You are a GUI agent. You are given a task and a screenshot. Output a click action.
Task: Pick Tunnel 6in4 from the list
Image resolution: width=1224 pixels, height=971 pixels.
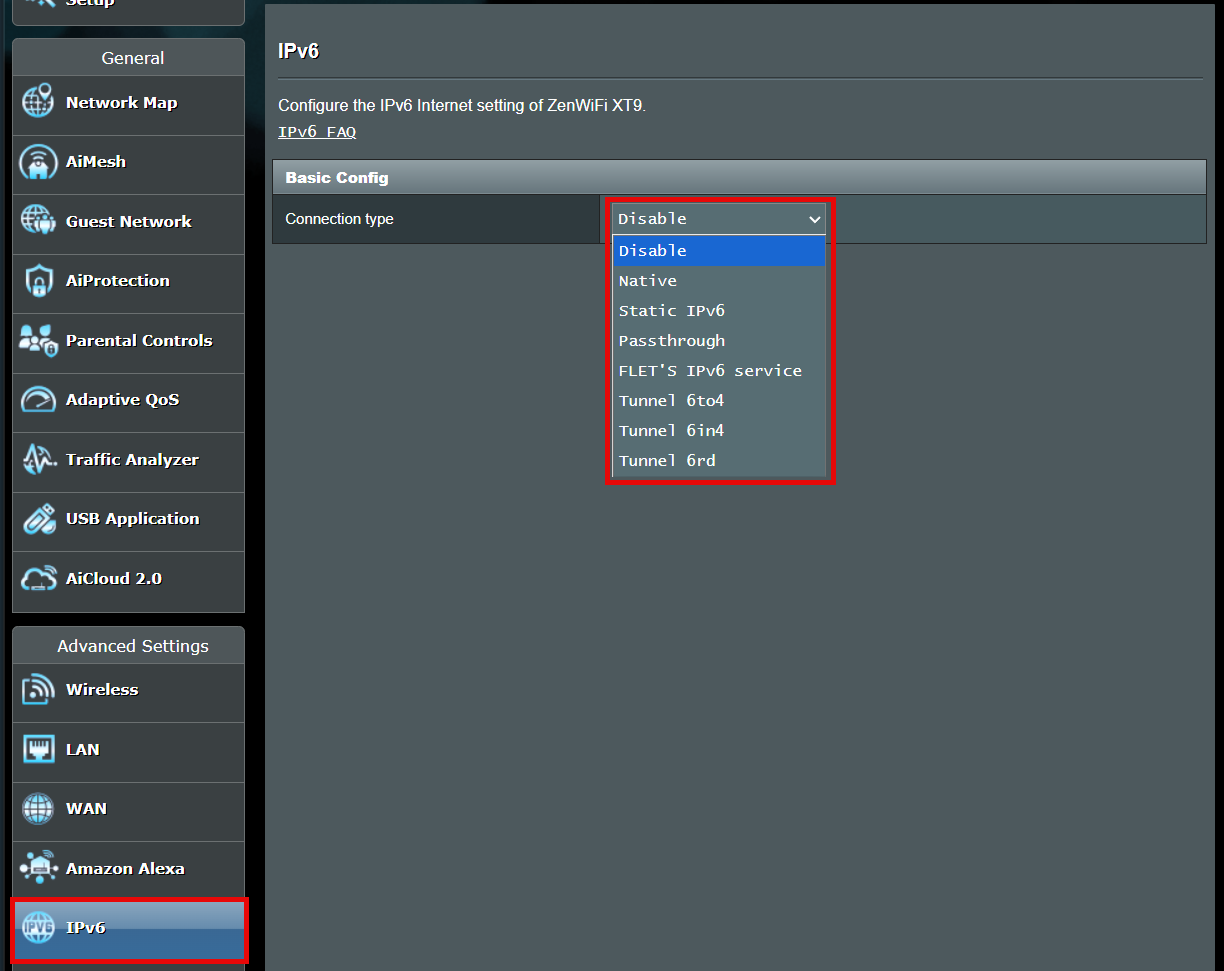pos(671,431)
